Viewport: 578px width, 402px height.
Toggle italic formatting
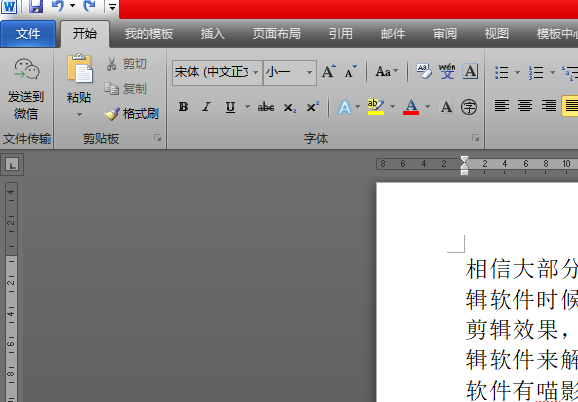pos(206,107)
